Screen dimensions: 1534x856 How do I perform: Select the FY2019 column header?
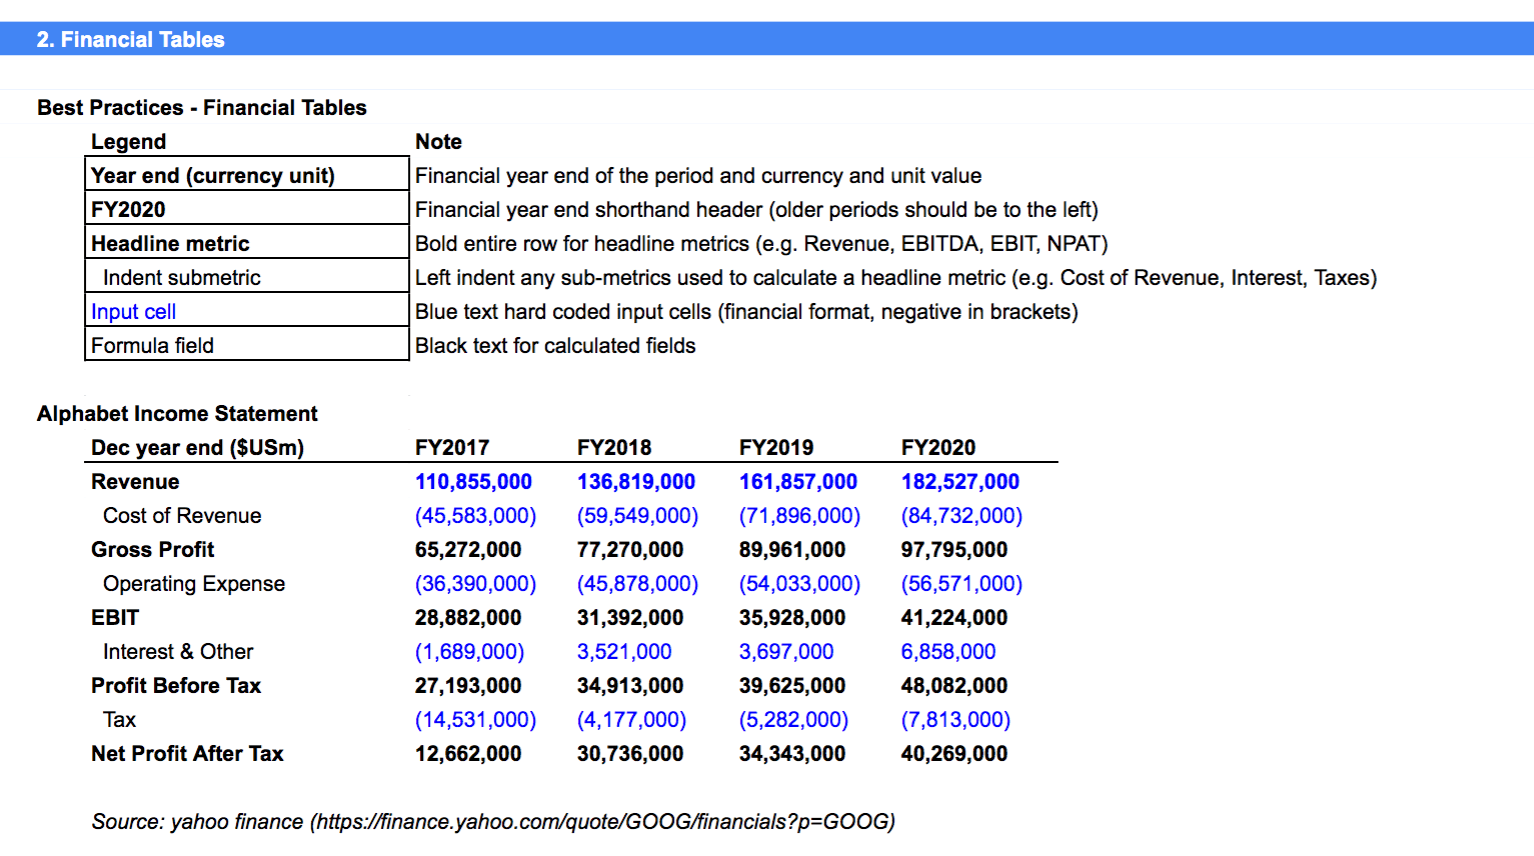(776, 448)
